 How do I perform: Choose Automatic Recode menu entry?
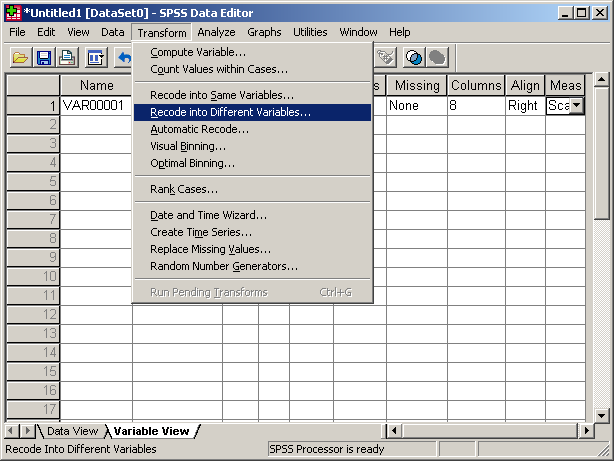click(x=253, y=129)
